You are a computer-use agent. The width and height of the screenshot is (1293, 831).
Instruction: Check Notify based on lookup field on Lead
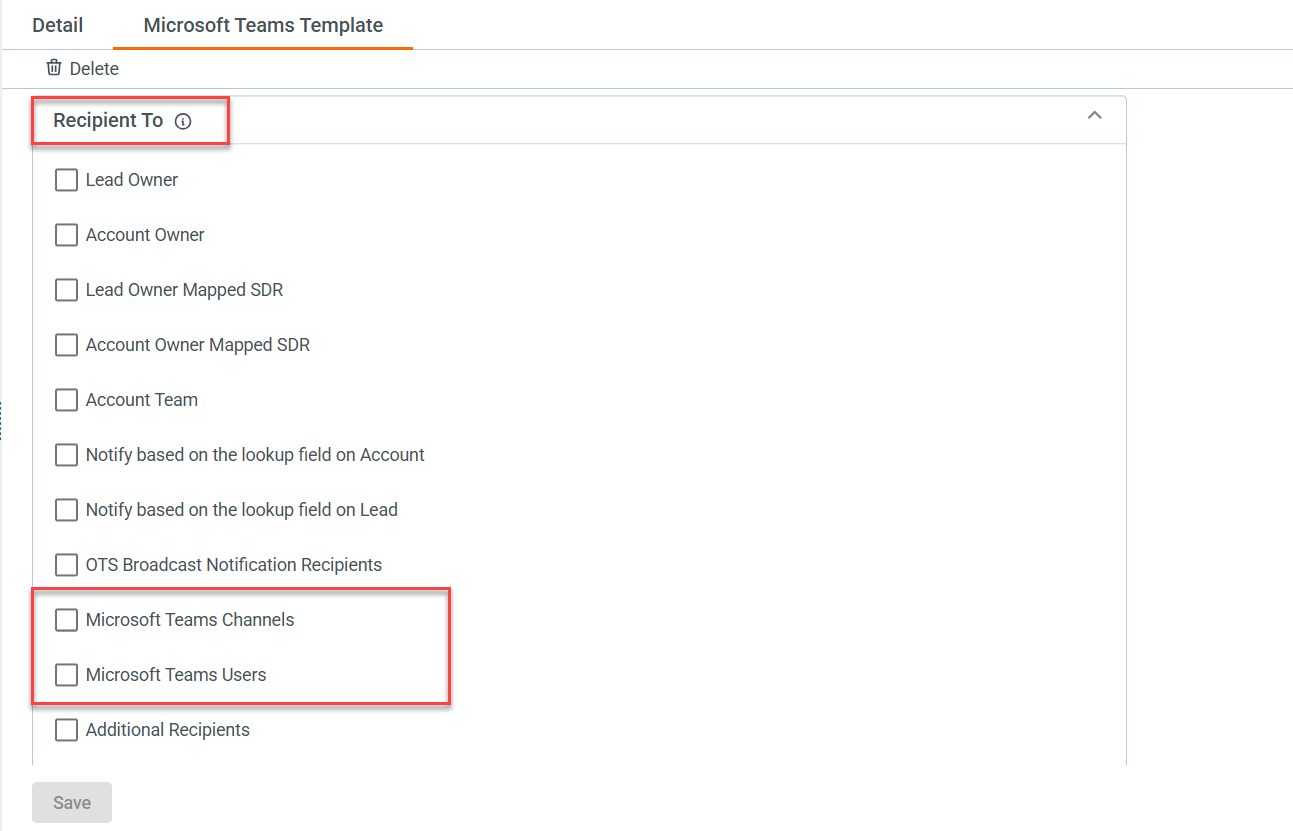[66, 510]
